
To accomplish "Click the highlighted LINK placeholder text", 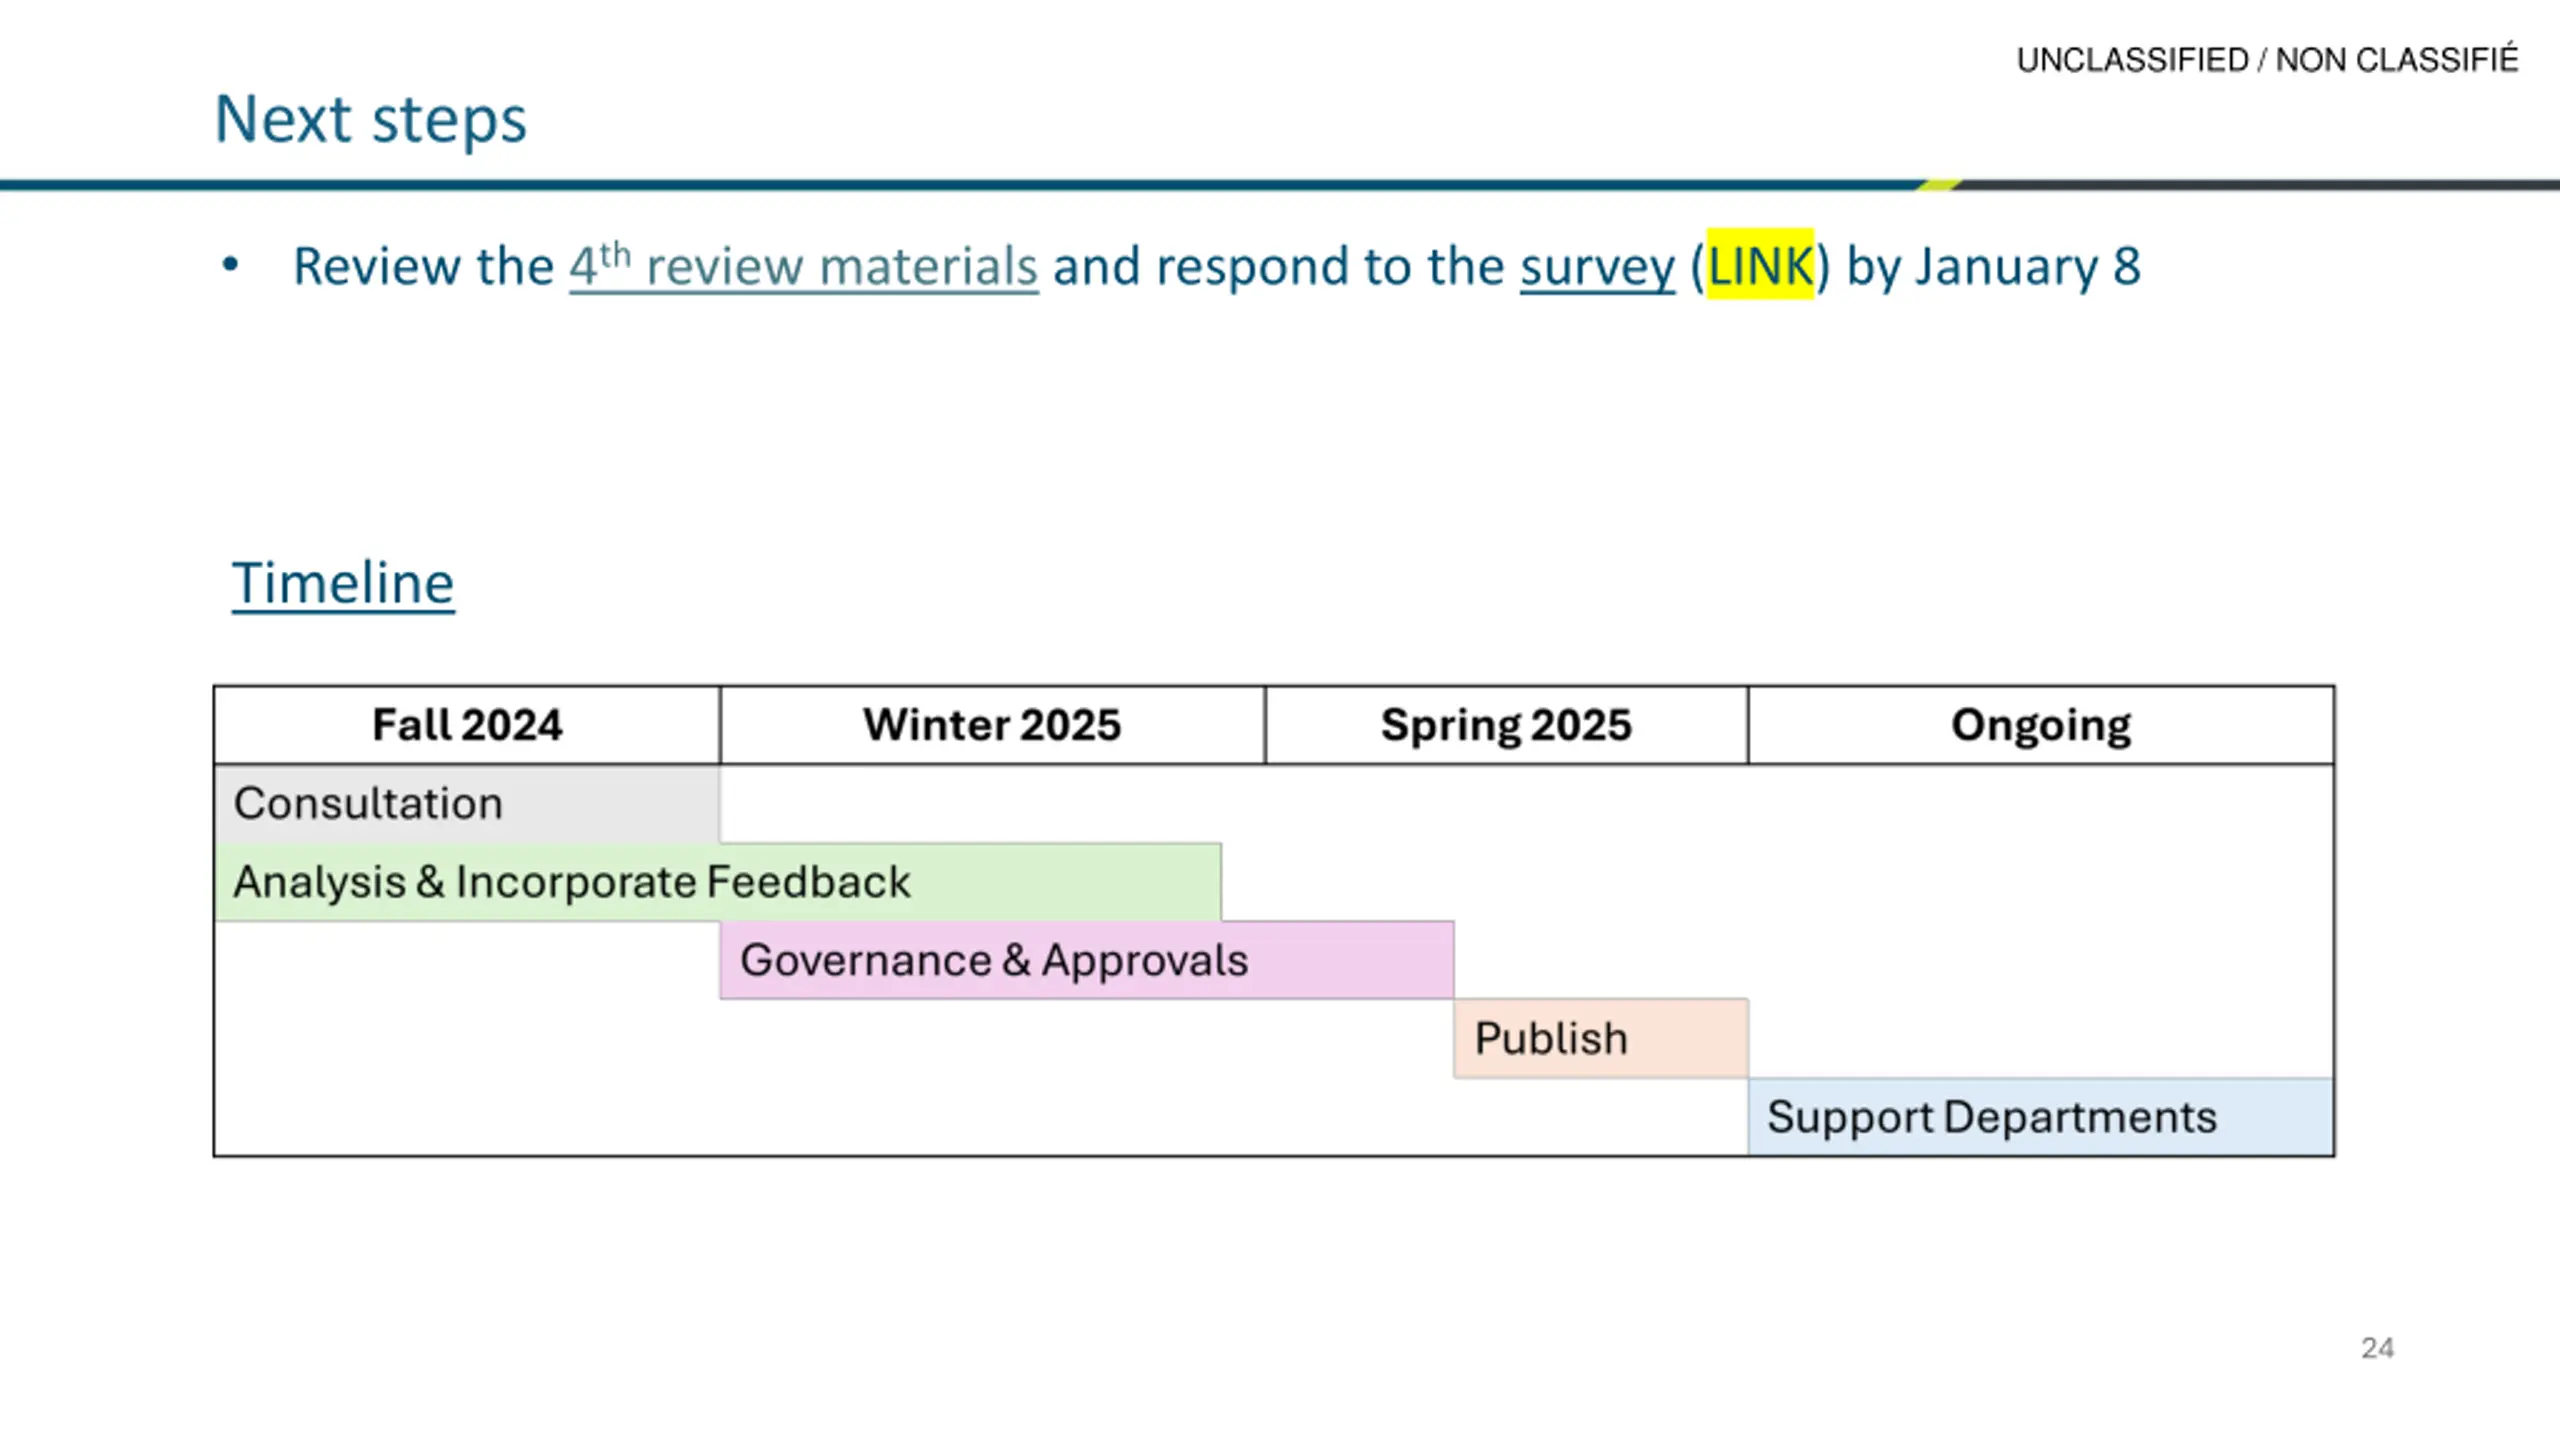I will tap(1760, 265).
